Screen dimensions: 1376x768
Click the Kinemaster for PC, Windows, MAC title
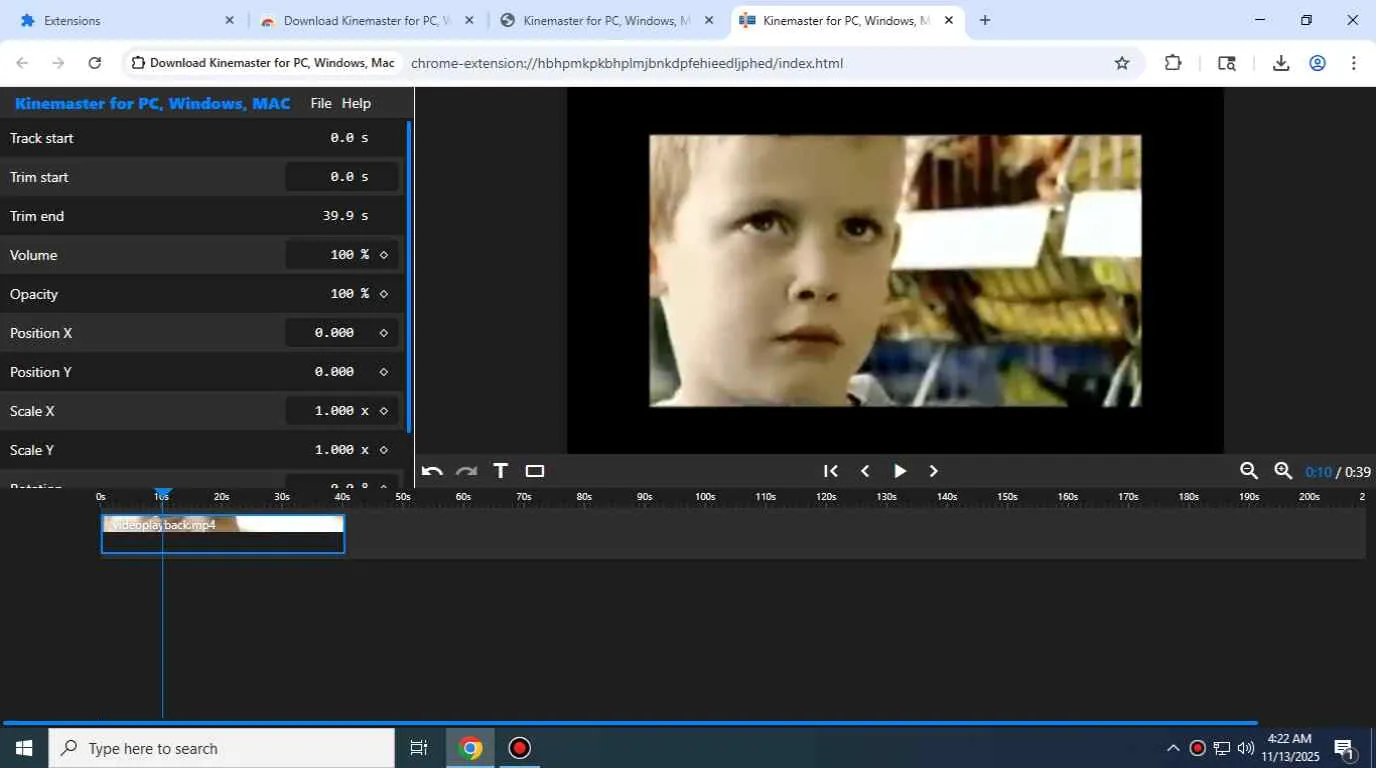click(153, 103)
